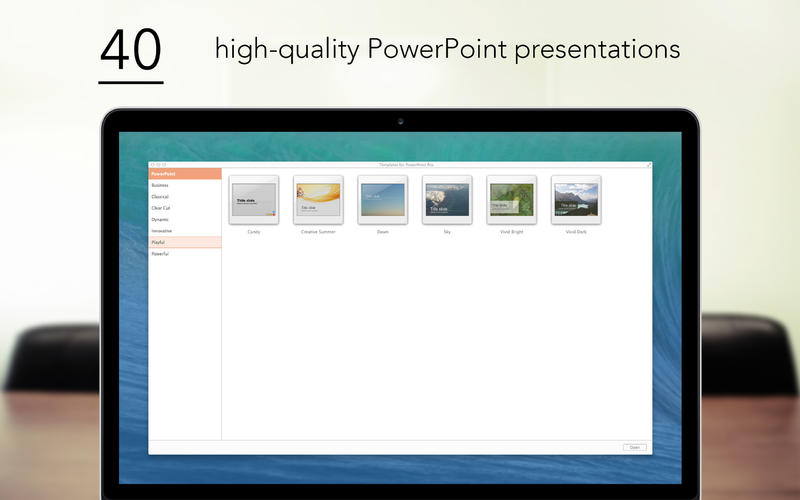This screenshot has width=800, height=500.
Task: Click the PowerPoint header in sidebar
Action: click(185, 174)
